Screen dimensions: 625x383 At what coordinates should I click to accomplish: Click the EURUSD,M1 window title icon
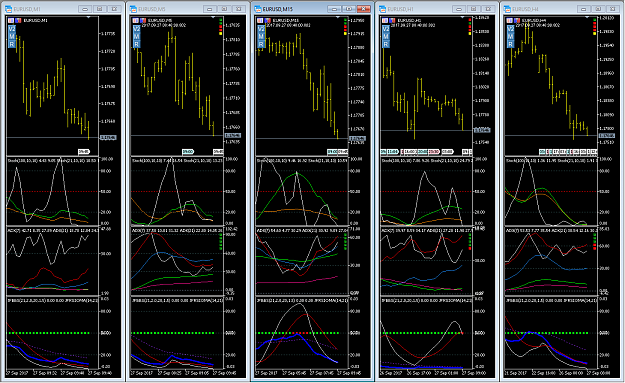tap(8, 9)
